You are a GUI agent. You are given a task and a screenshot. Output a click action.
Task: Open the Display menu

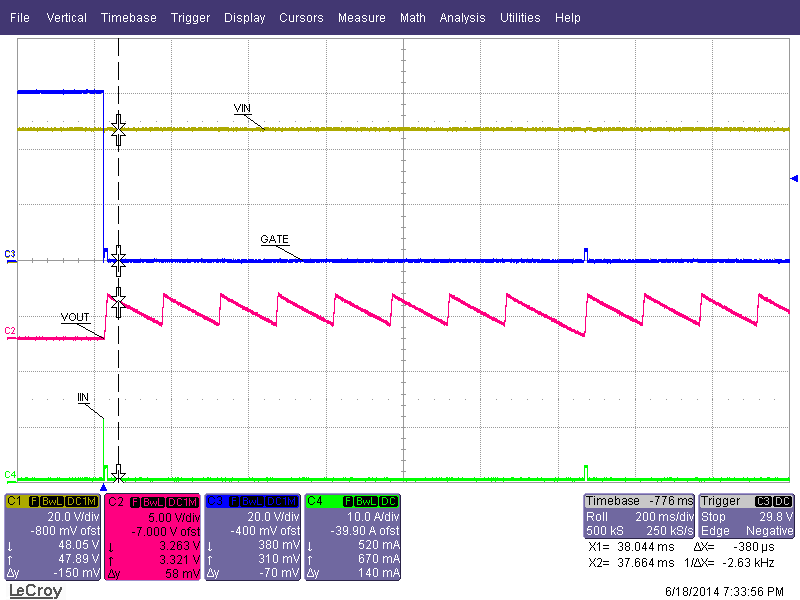click(x=244, y=17)
